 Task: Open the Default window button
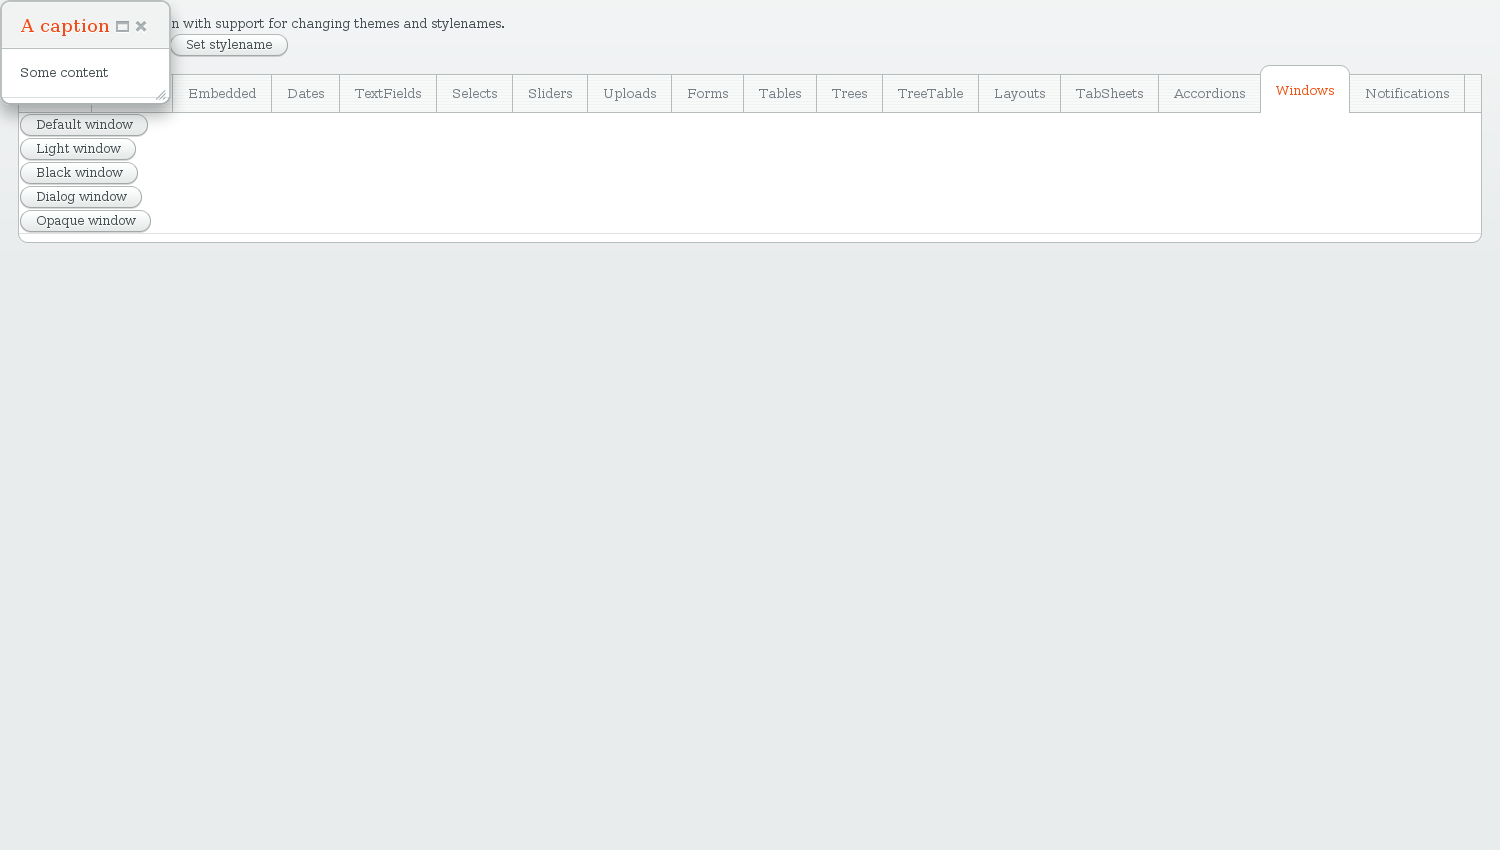(84, 125)
